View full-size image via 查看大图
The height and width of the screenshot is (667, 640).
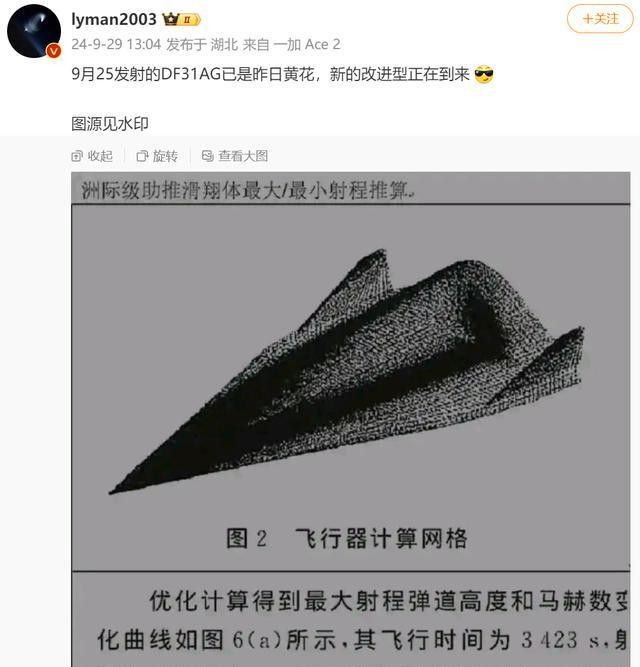click(x=235, y=156)
